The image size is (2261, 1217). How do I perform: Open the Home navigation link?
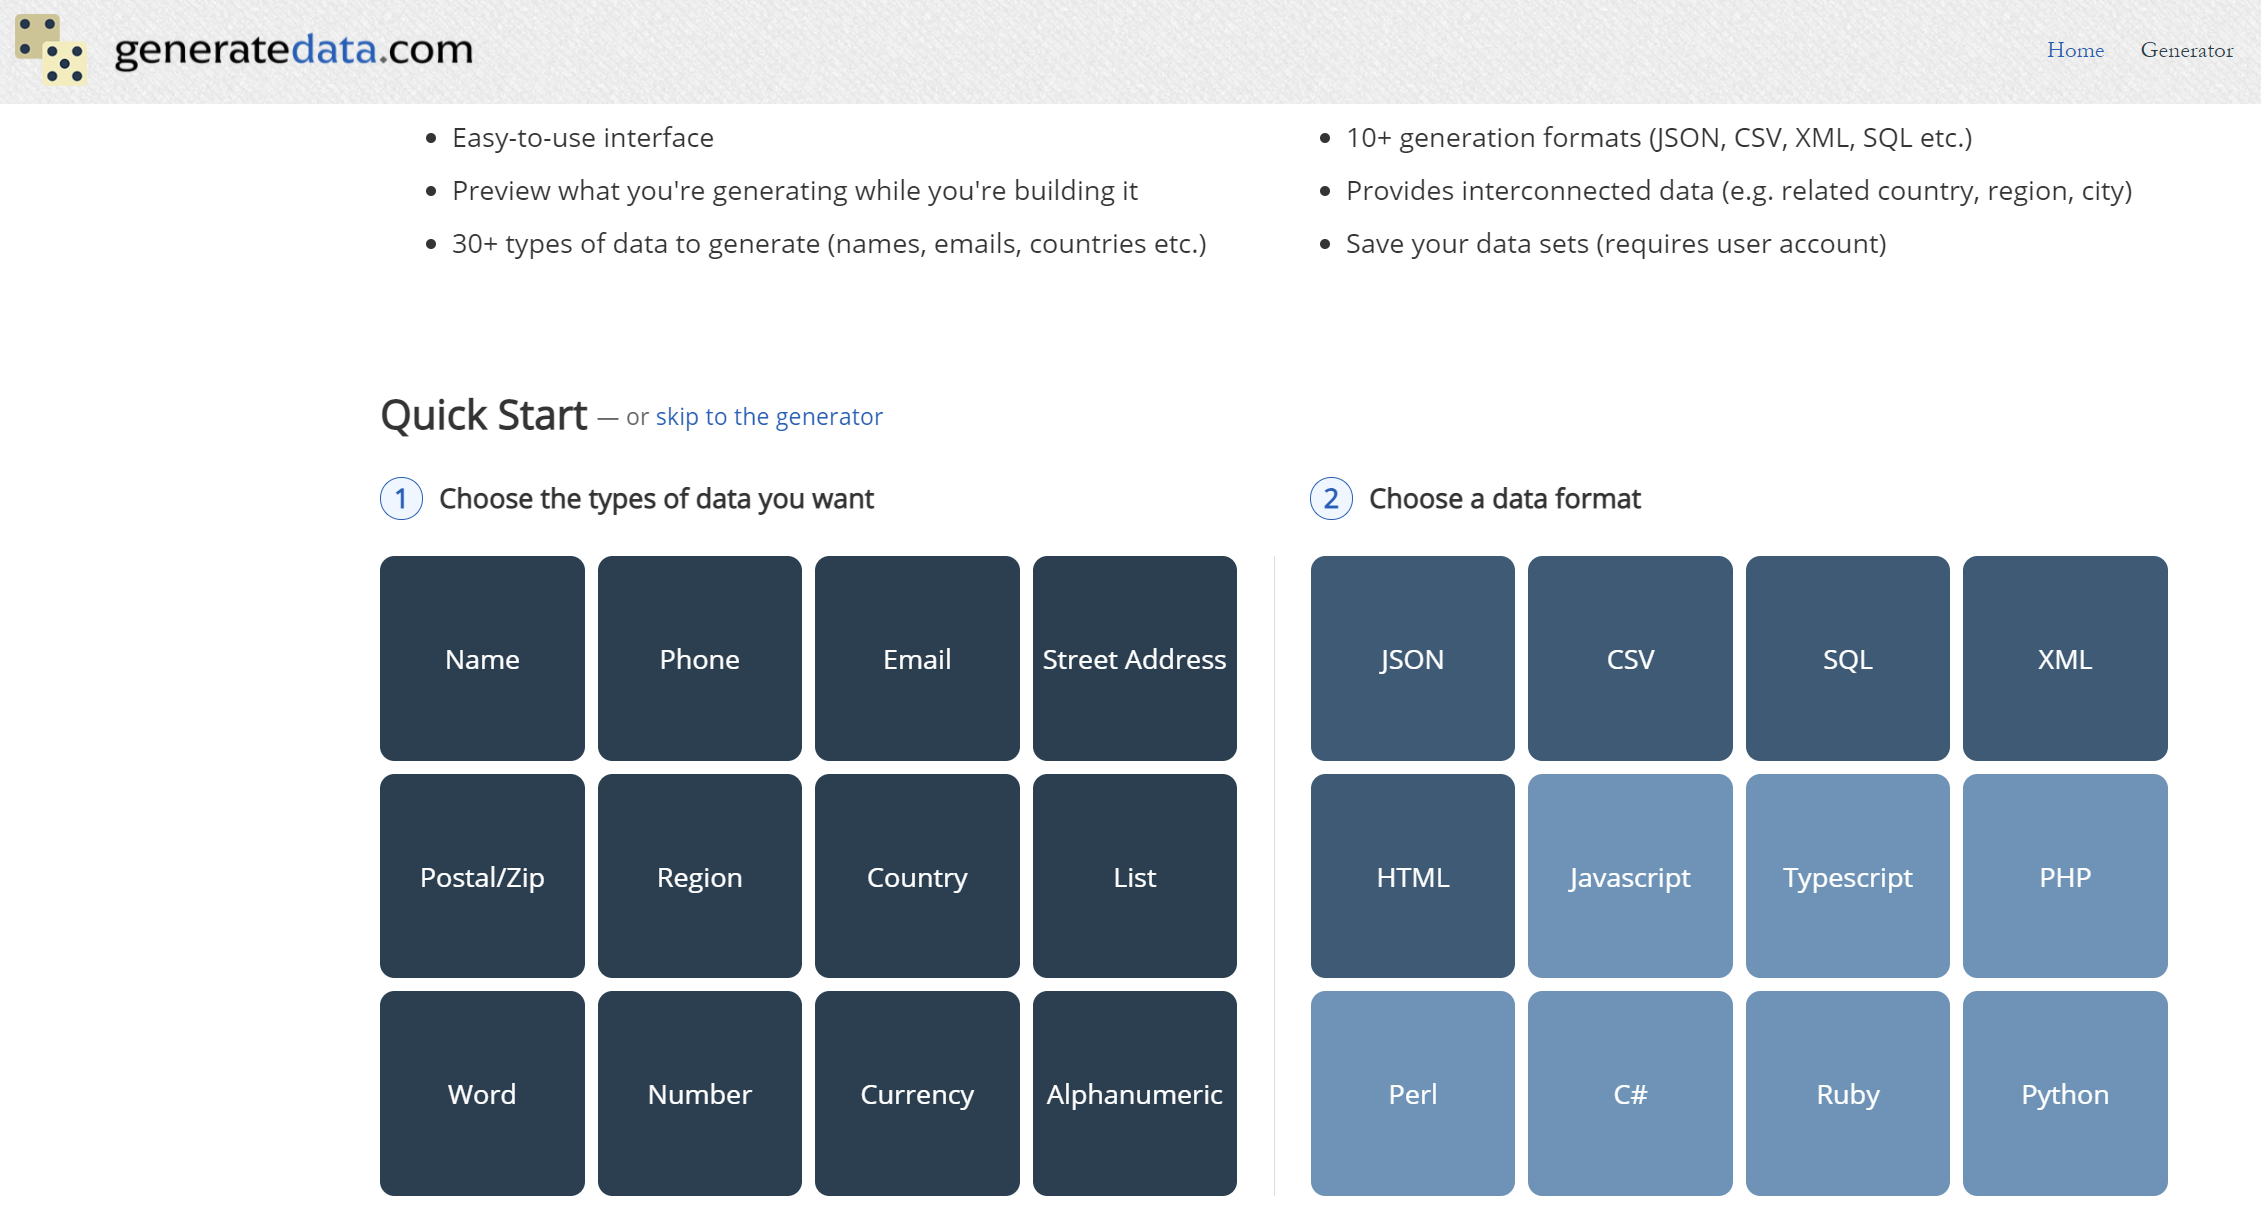[x=2075, y=50]
